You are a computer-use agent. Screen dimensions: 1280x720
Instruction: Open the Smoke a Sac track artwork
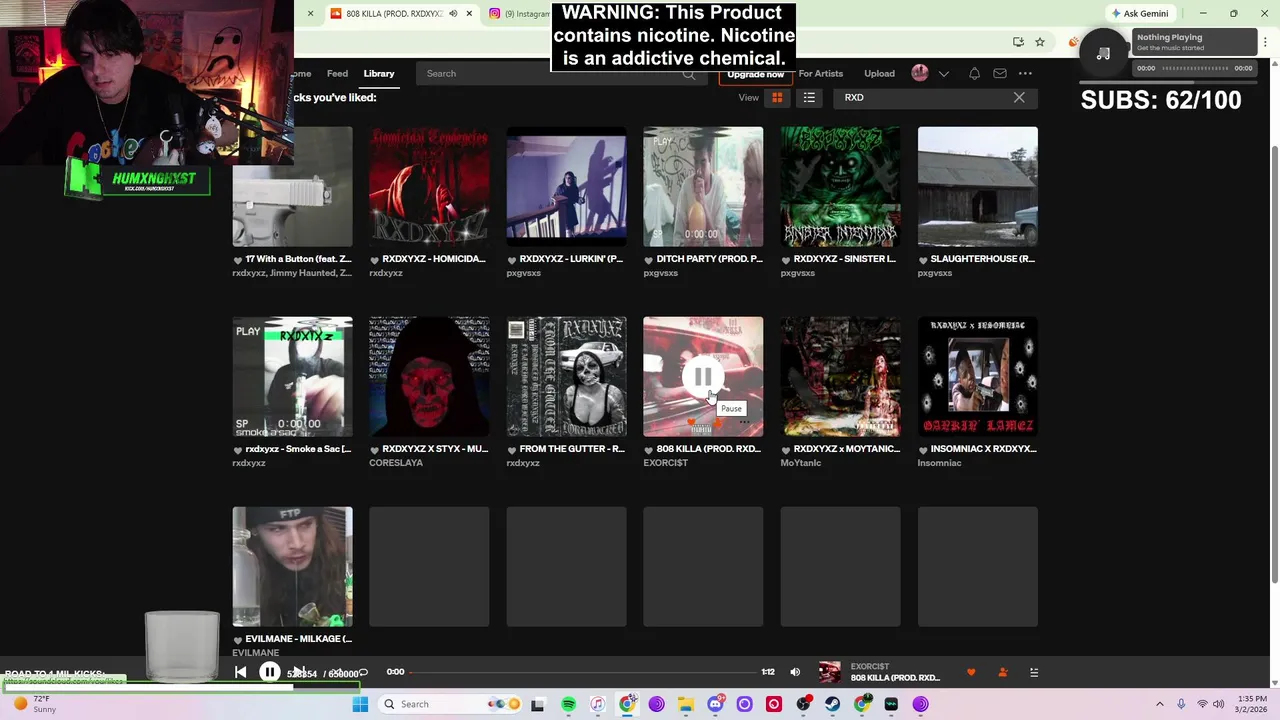(292, 377)
